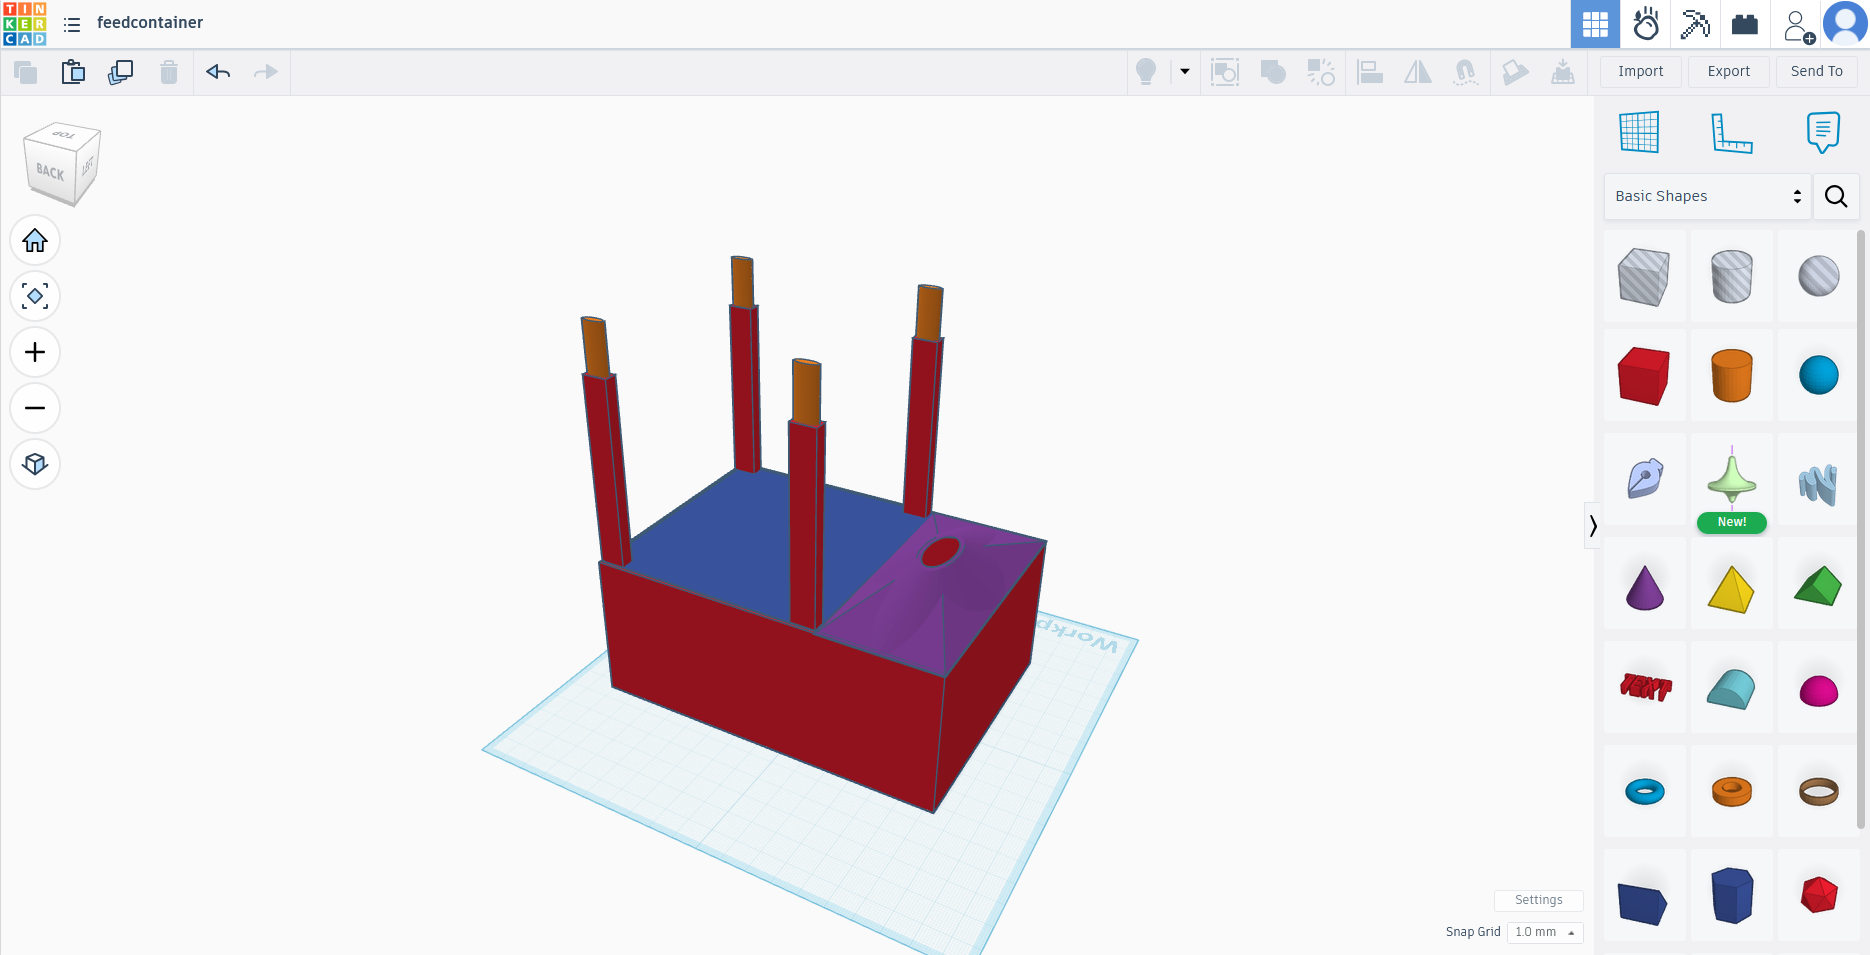The width and height of the screenshot is (1870, 955).
Task: Open the design list menu icon
Action: pyautogui.click(x=72, y=24)
